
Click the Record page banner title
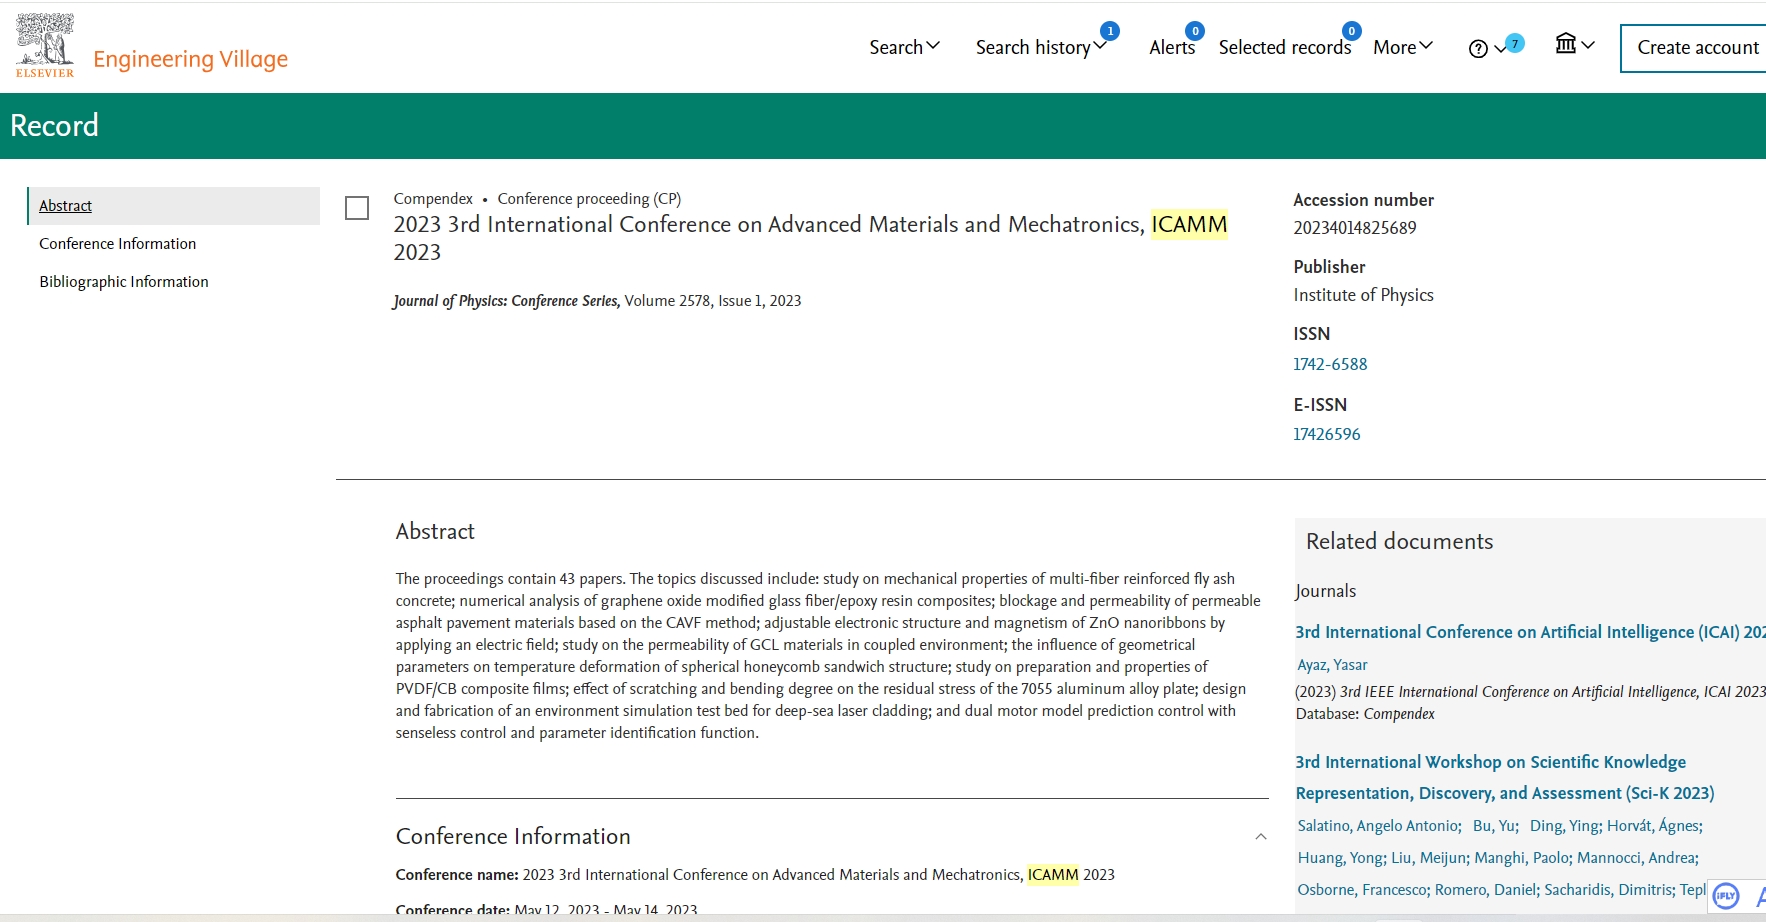point(54,126)
